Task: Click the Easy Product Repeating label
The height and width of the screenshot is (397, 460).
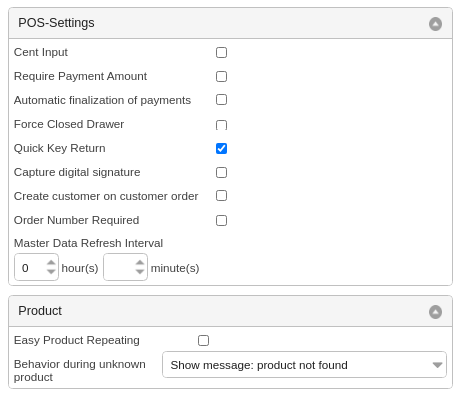Action: tap(77, 340)
